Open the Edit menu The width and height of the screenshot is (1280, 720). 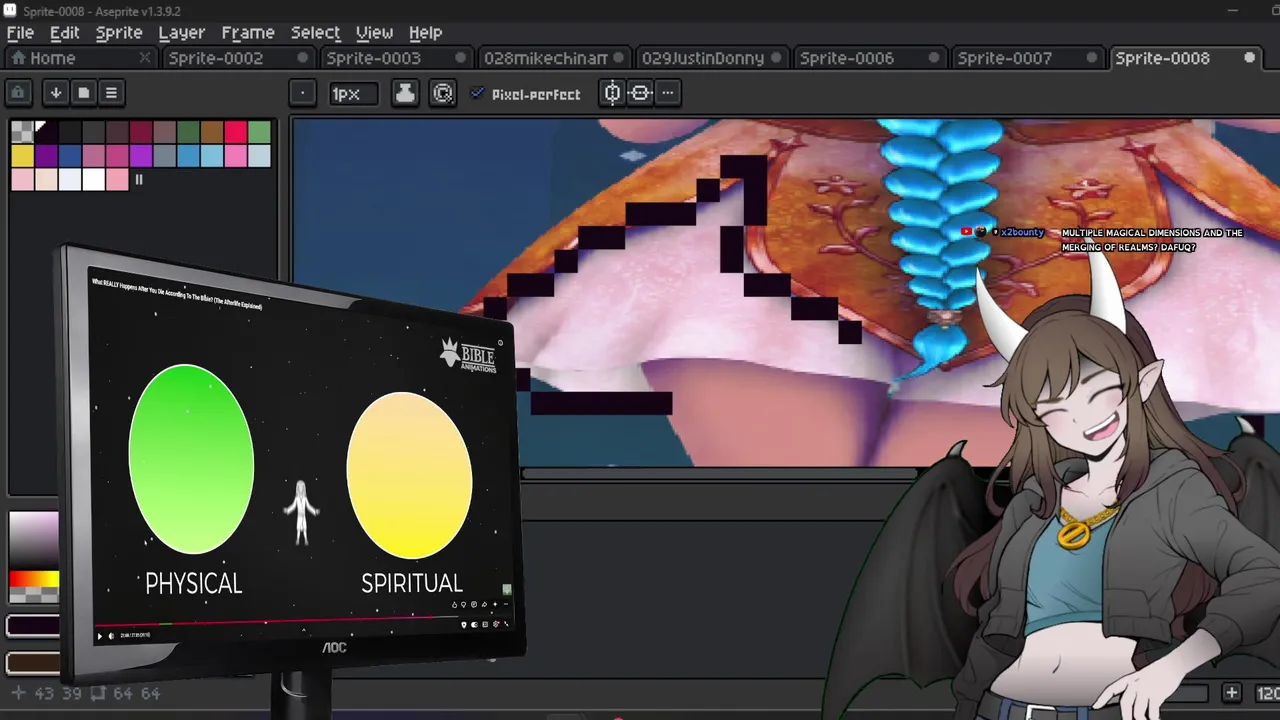coord(64,33)
